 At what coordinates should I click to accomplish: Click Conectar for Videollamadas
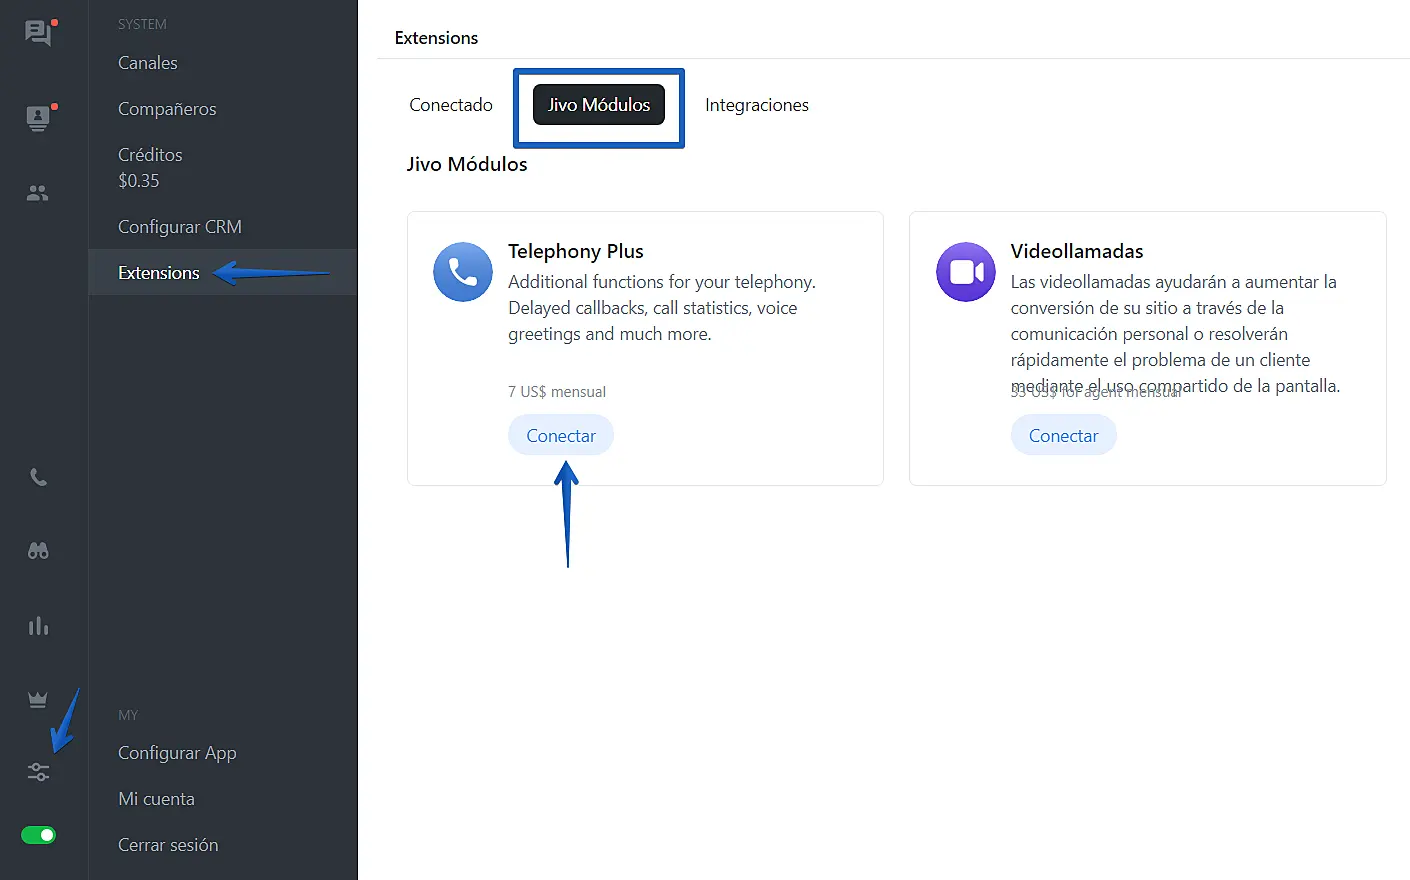pyautogui.click(x=1064, y=436)
